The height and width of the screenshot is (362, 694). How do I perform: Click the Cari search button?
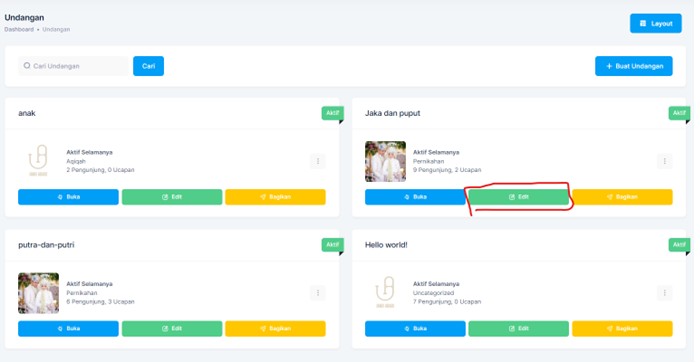pos(148,66)
